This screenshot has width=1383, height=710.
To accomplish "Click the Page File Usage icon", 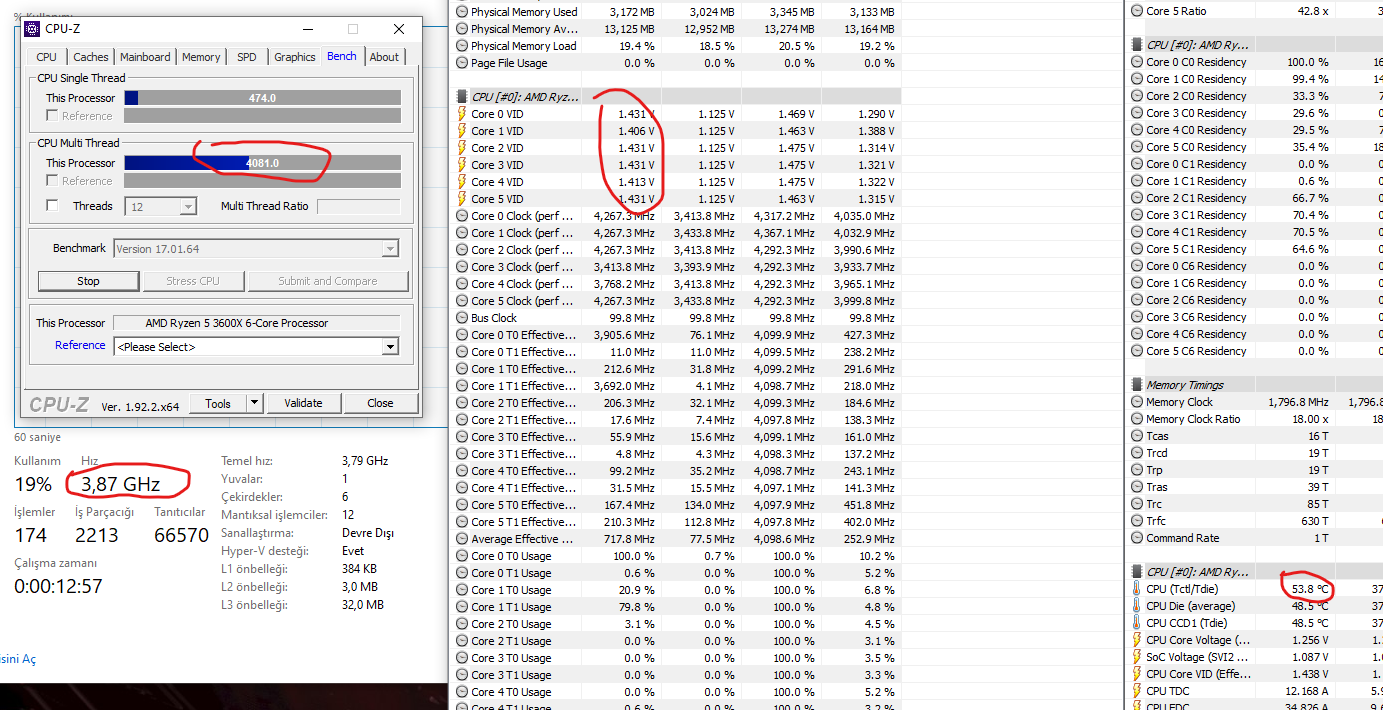I will [x=461, y=63].
